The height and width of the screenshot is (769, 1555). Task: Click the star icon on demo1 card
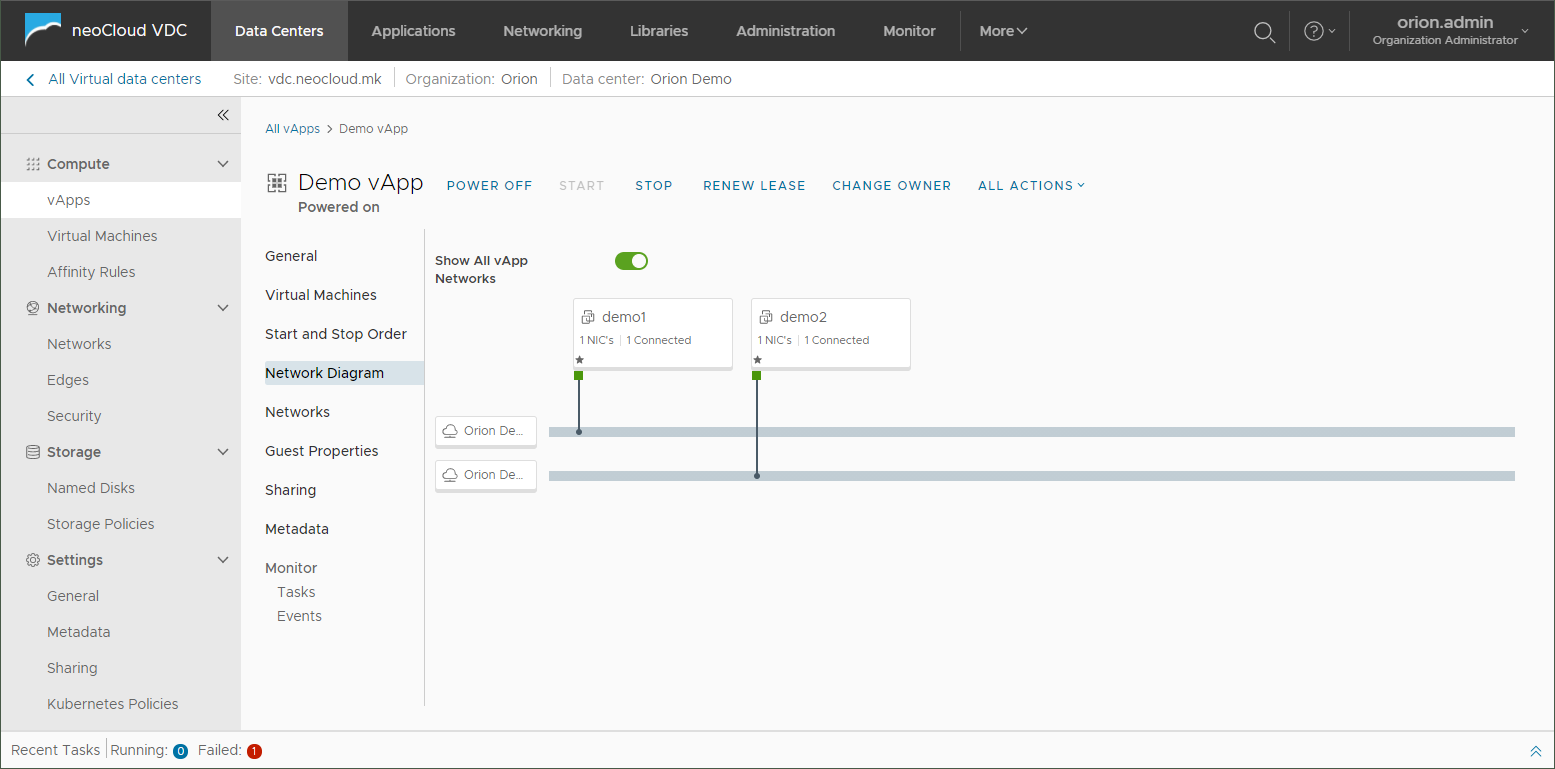[x=580, y=359]
